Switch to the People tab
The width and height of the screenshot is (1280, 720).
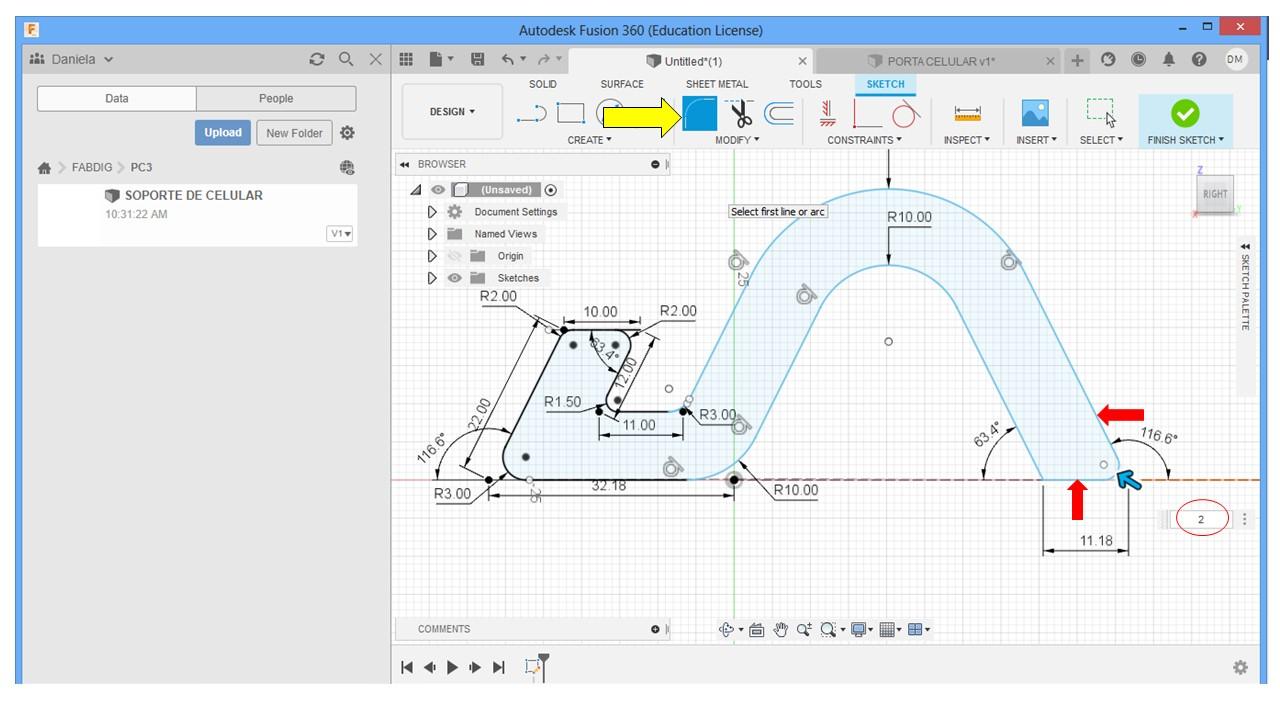click(x=276, y=99)
